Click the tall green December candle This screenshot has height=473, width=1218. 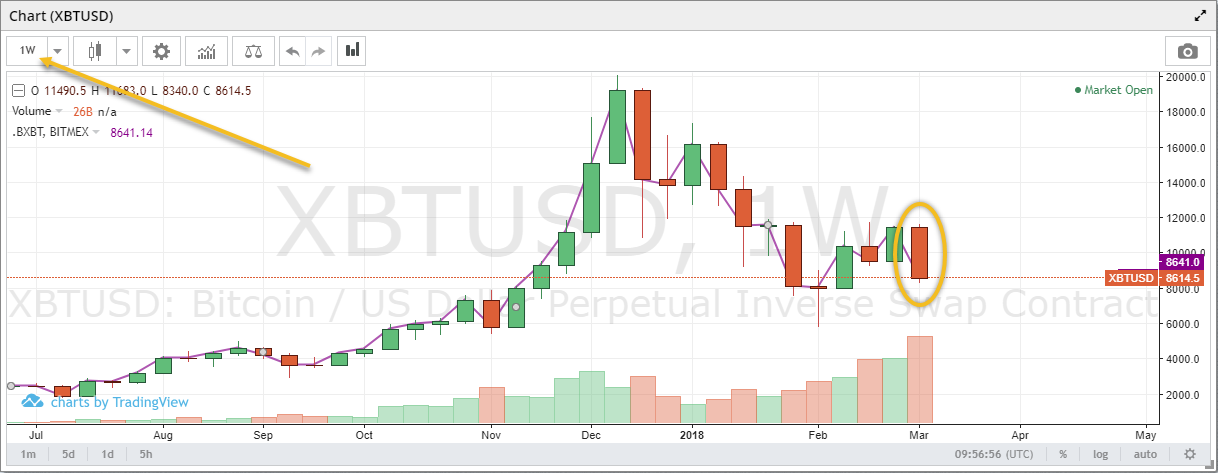[x=618, y=127]
